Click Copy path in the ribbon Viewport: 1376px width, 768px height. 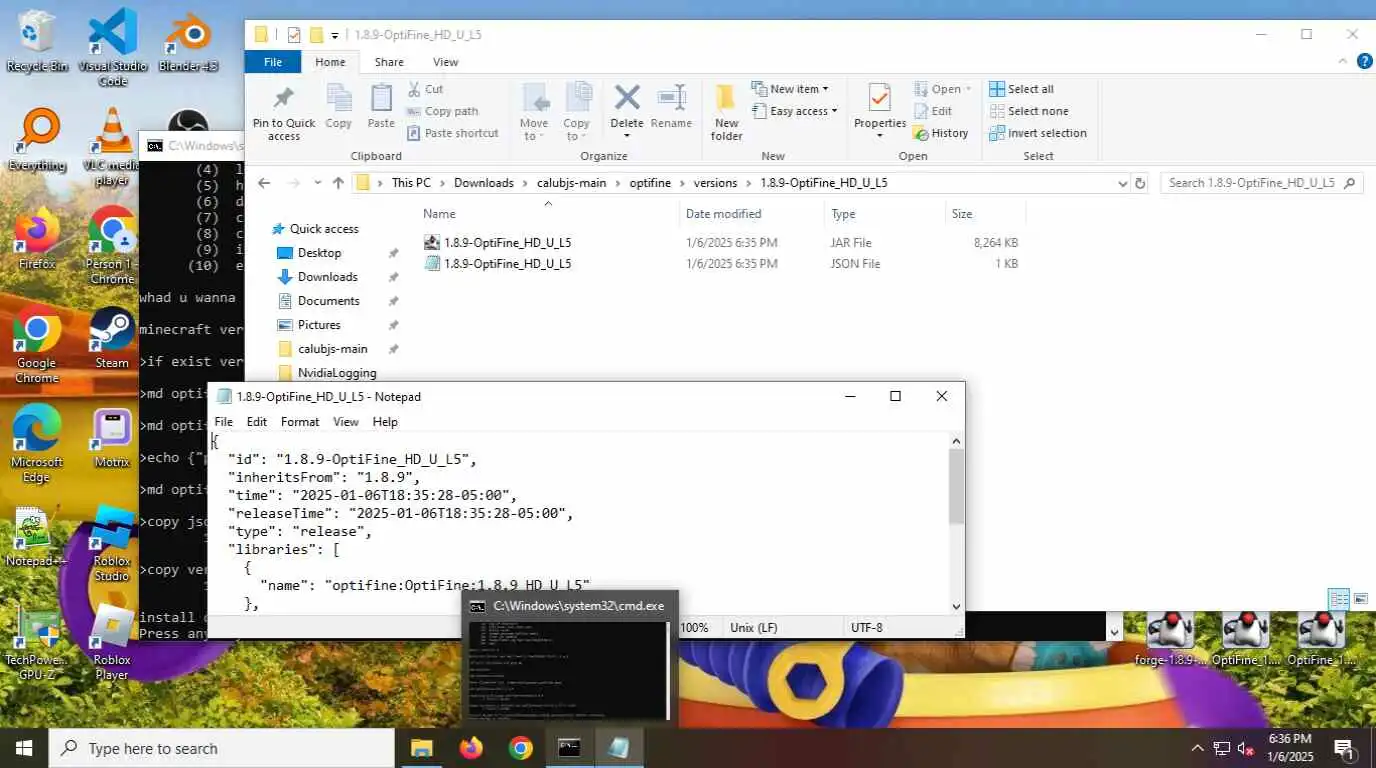click(442, 111)
